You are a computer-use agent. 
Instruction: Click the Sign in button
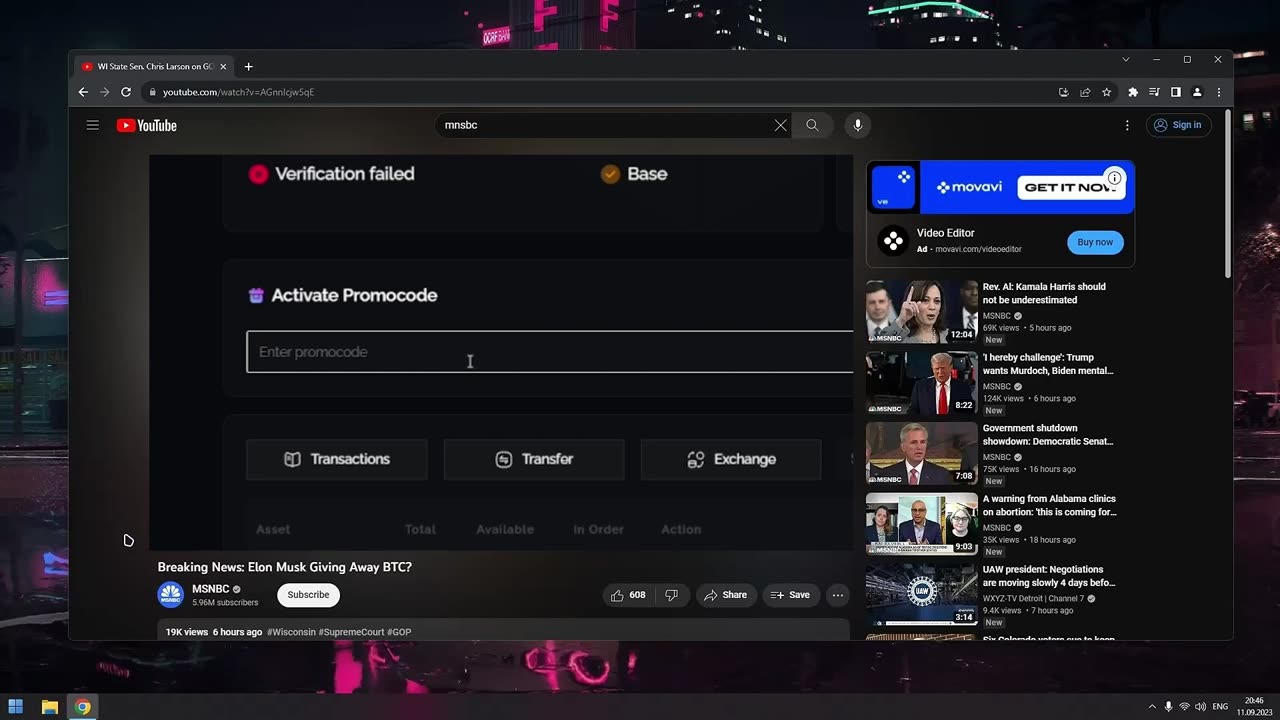tap(1178, 125)
